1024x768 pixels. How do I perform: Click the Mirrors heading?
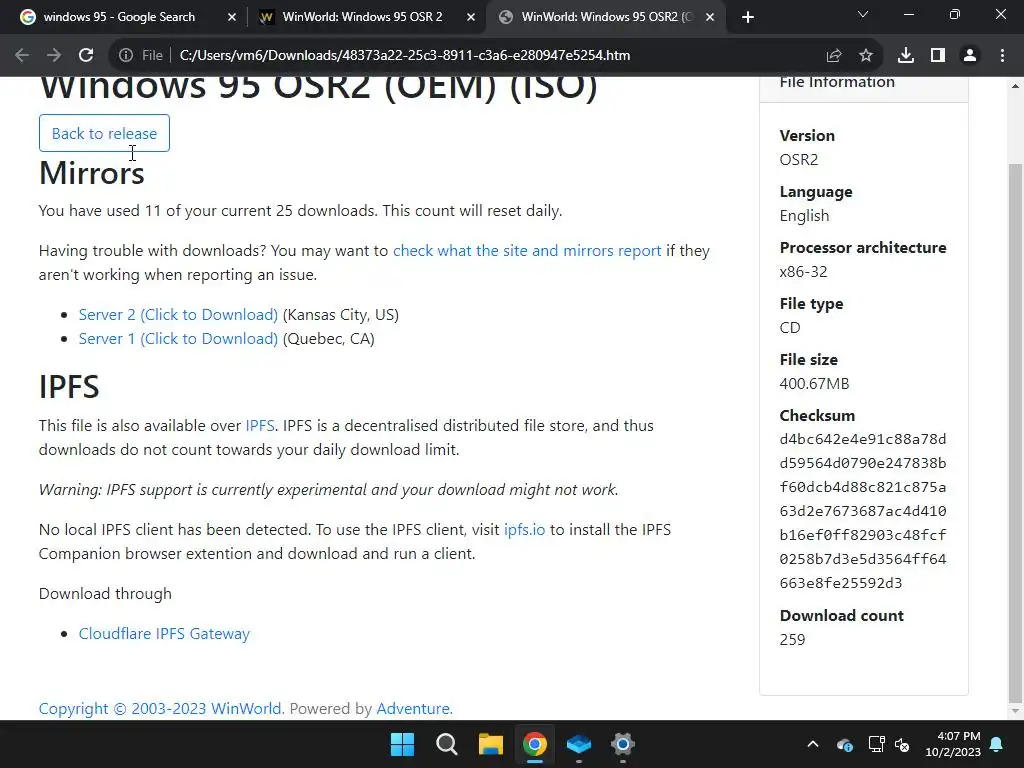point(91,173)
